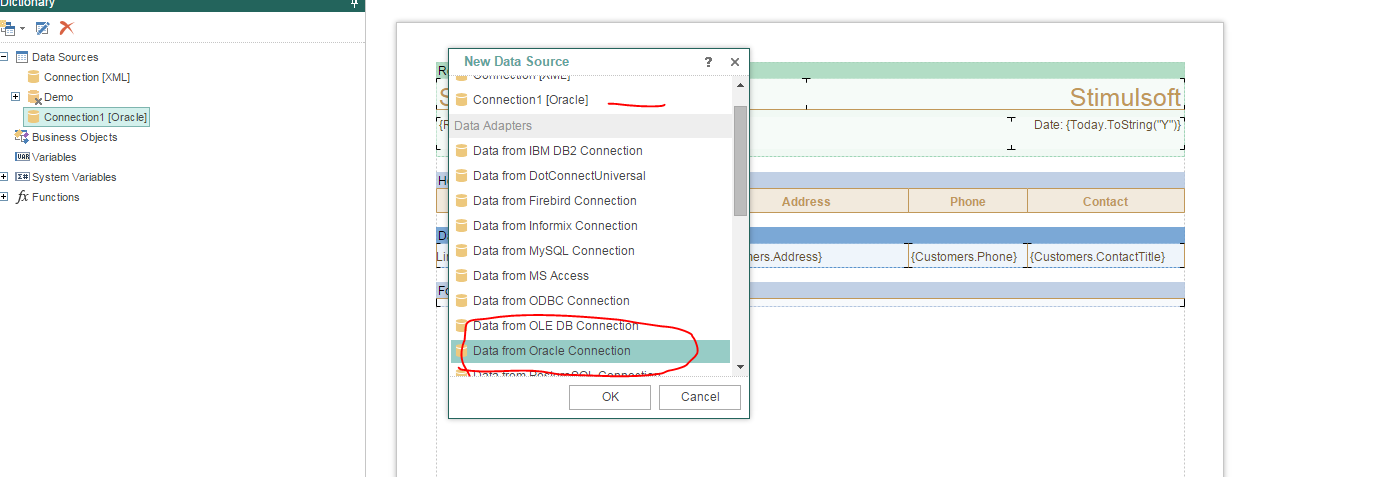The height and width of the screenshot is (477, 1375).
Task: Click the Demo database icon
Action: (x=34, y=97)
